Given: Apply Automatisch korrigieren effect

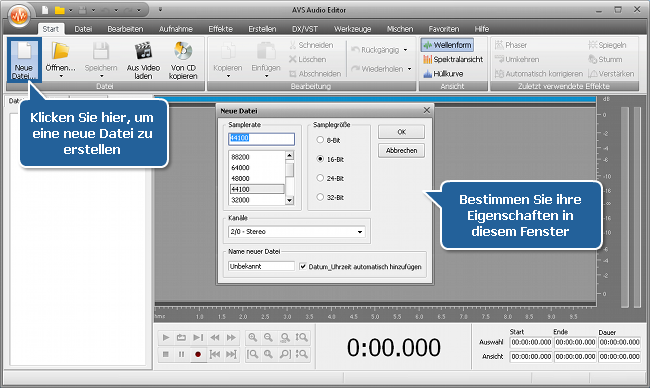Looking at the screenshot, I should tap(538, 74).
